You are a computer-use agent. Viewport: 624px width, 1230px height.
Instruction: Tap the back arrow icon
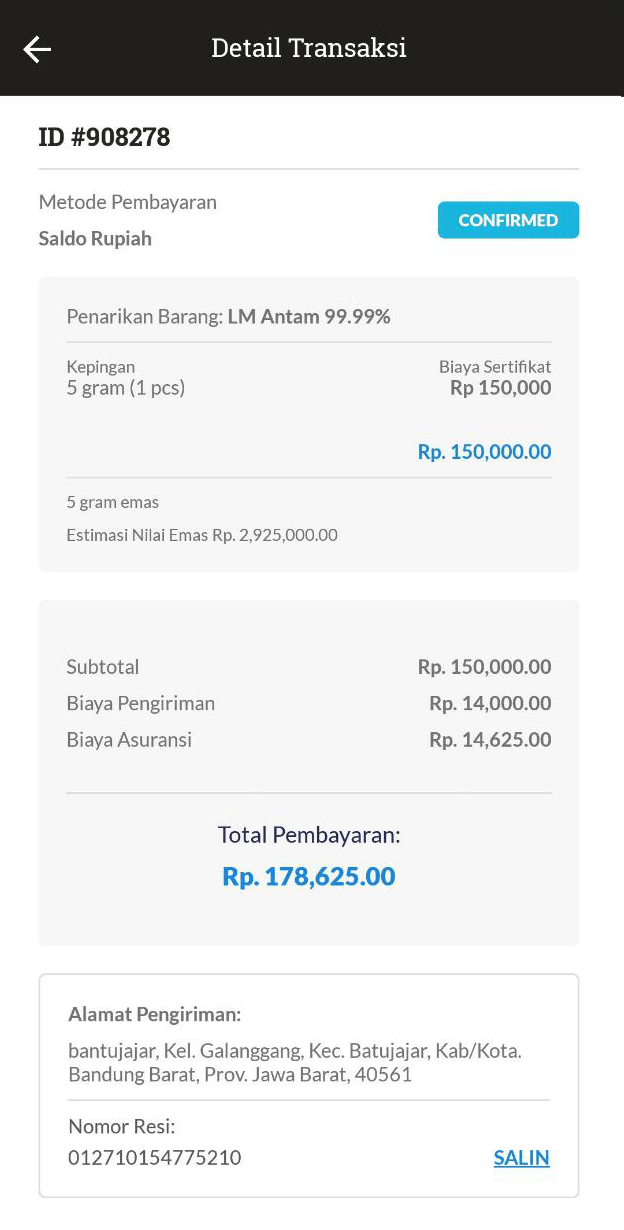pyautogui.click(x=37, y=49)
